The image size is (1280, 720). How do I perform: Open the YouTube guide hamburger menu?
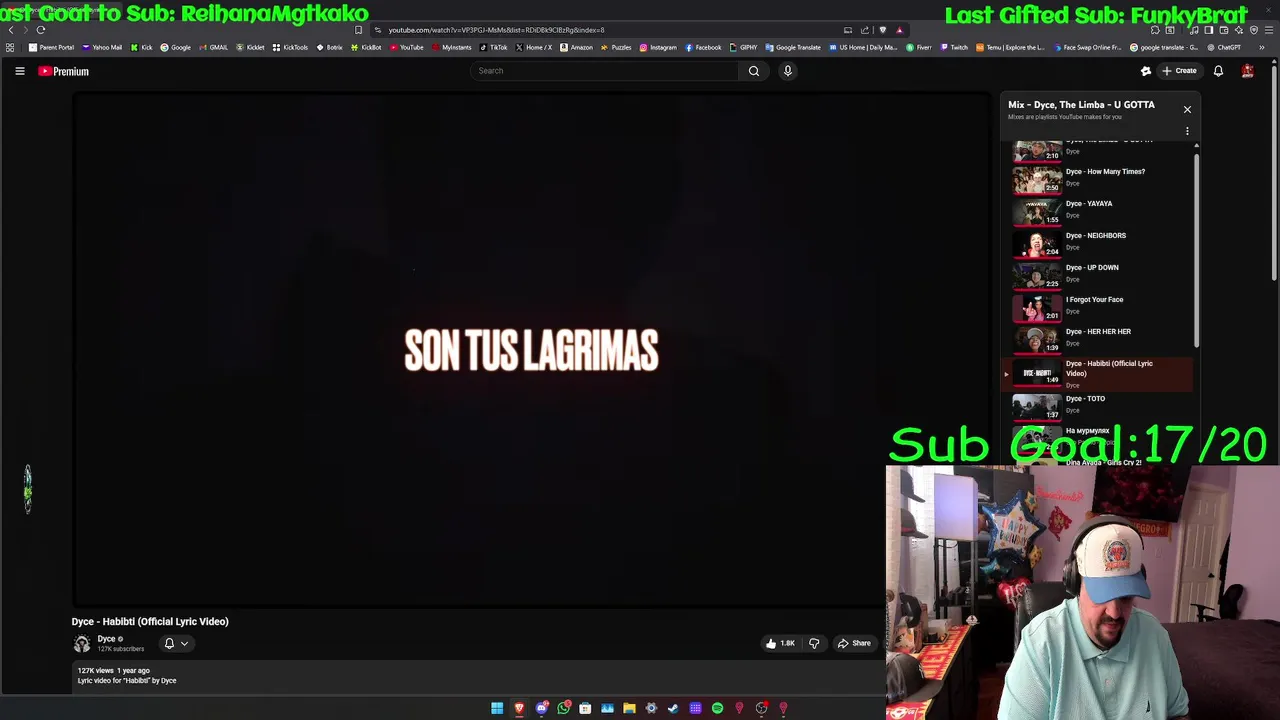19,71
